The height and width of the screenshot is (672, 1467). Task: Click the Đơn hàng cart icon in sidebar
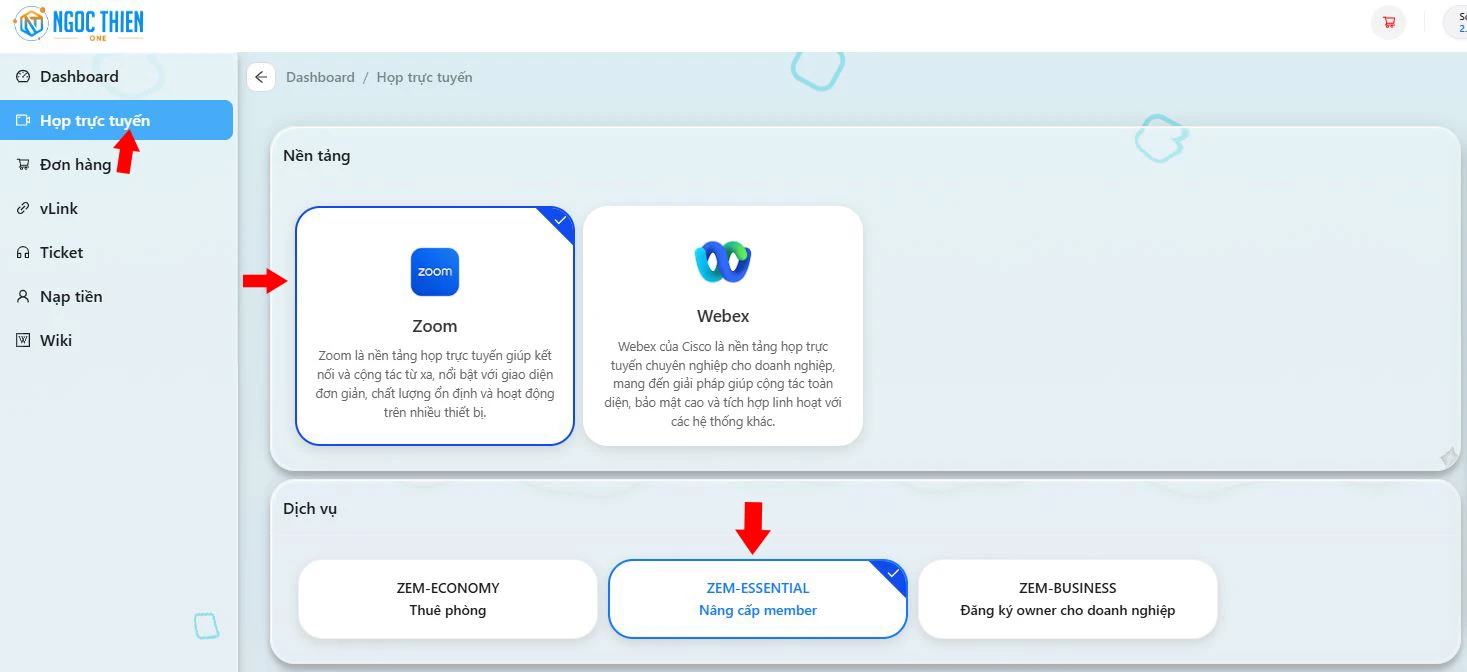tap(23, 165)
